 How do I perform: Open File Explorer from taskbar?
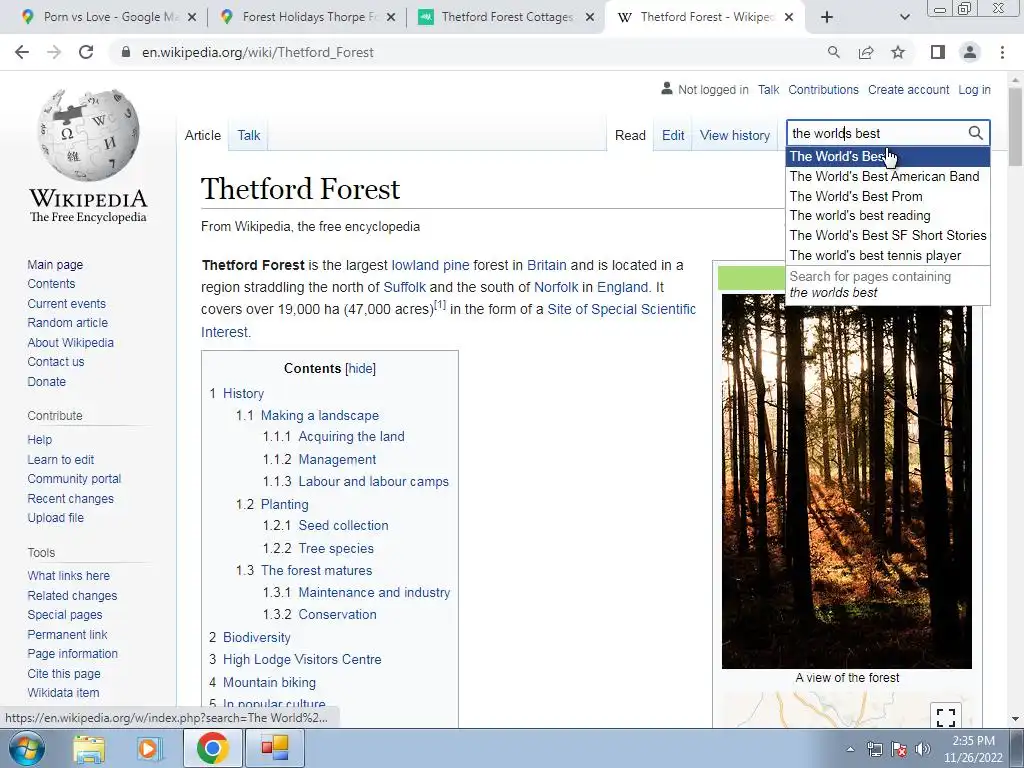tap(88, 749)
